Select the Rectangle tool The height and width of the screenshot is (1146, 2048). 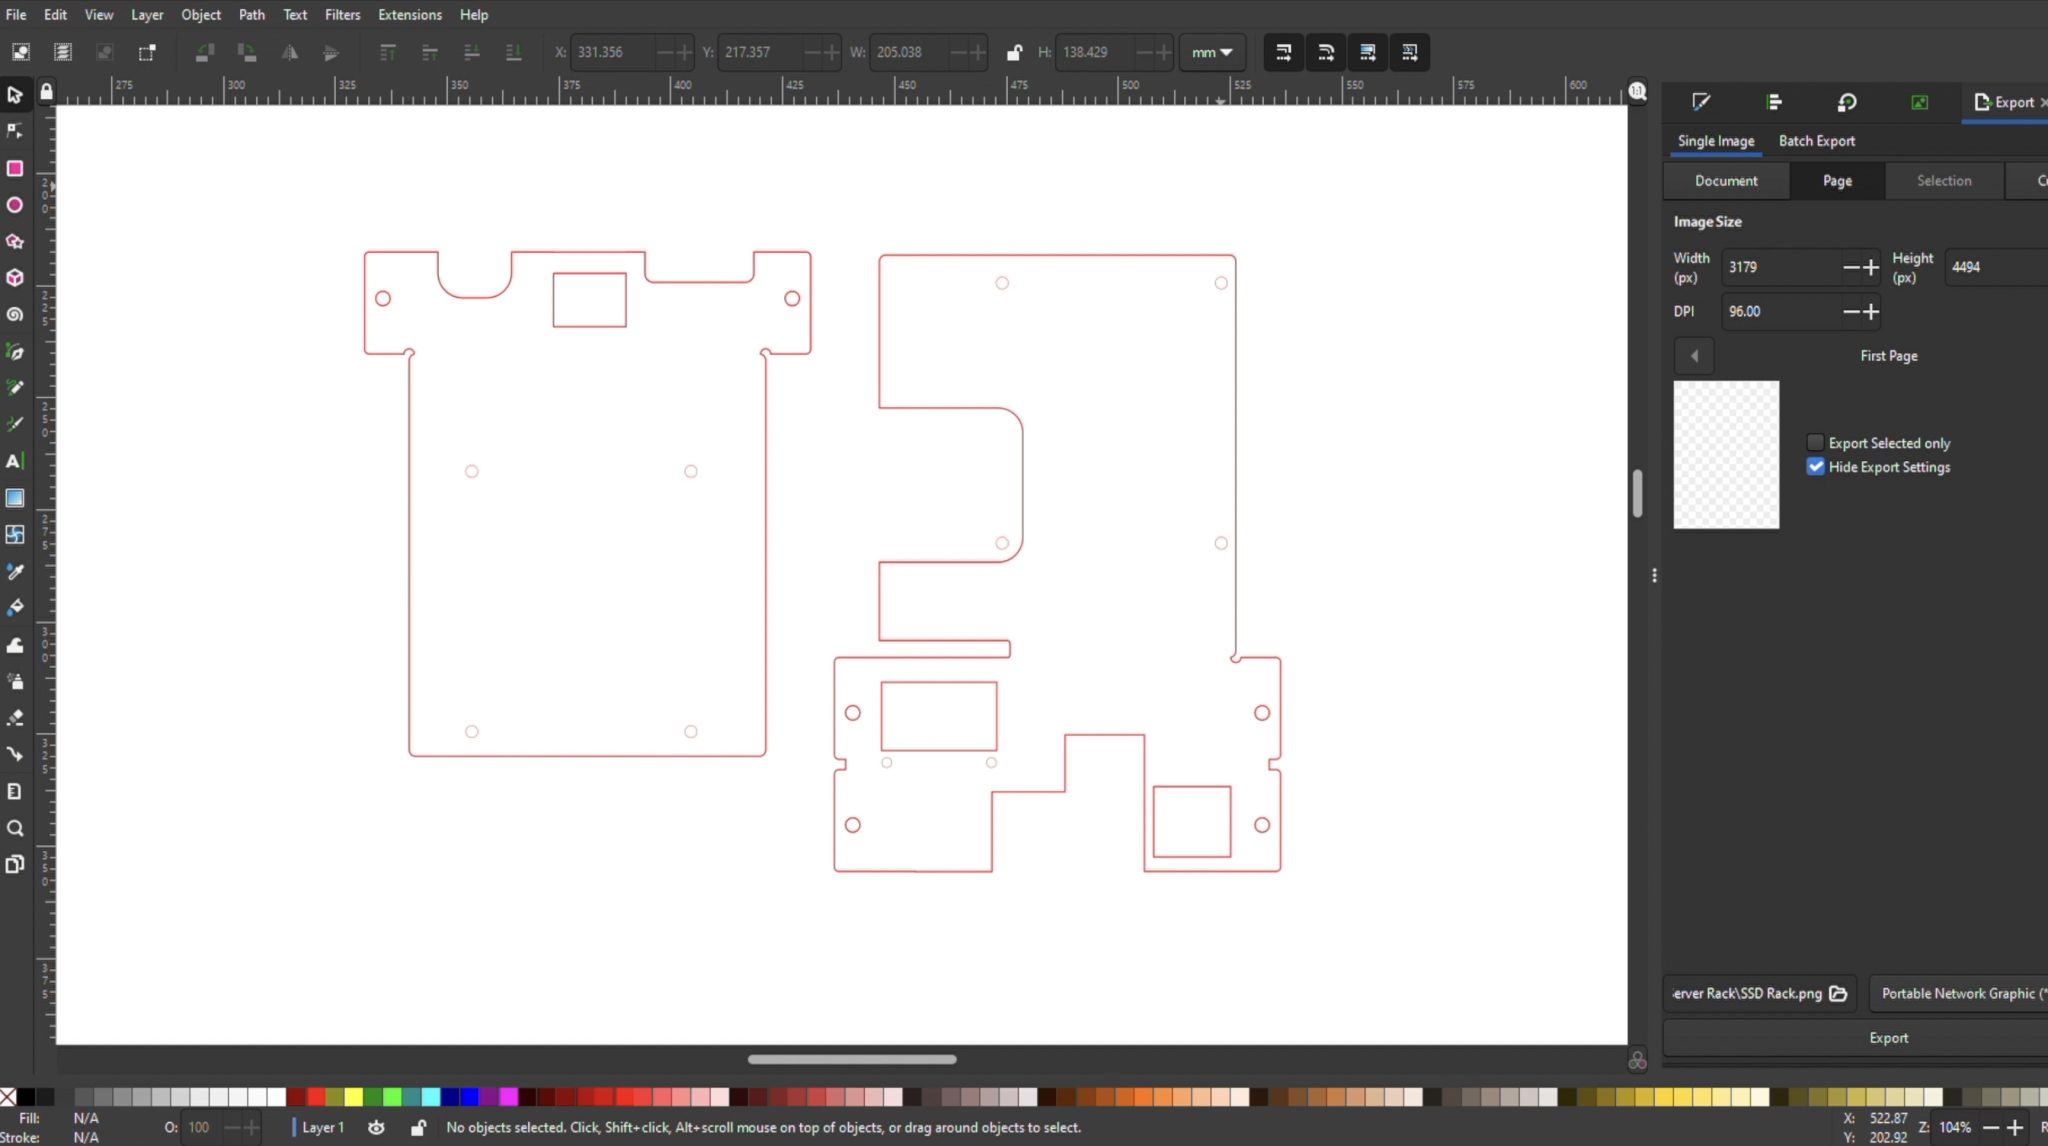point(15,168)
